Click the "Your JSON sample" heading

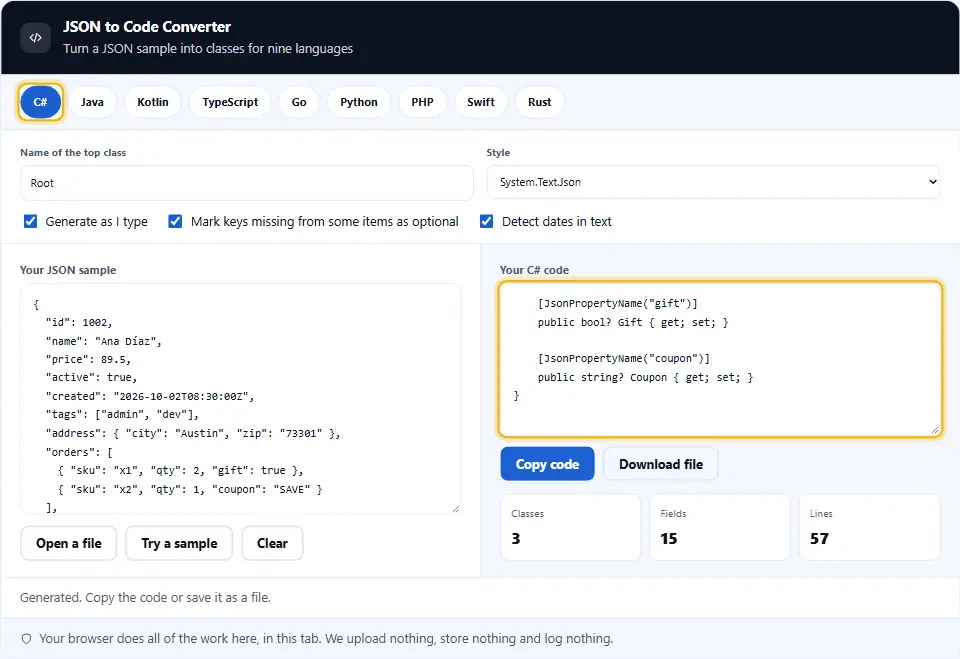[x=68, y=270]
